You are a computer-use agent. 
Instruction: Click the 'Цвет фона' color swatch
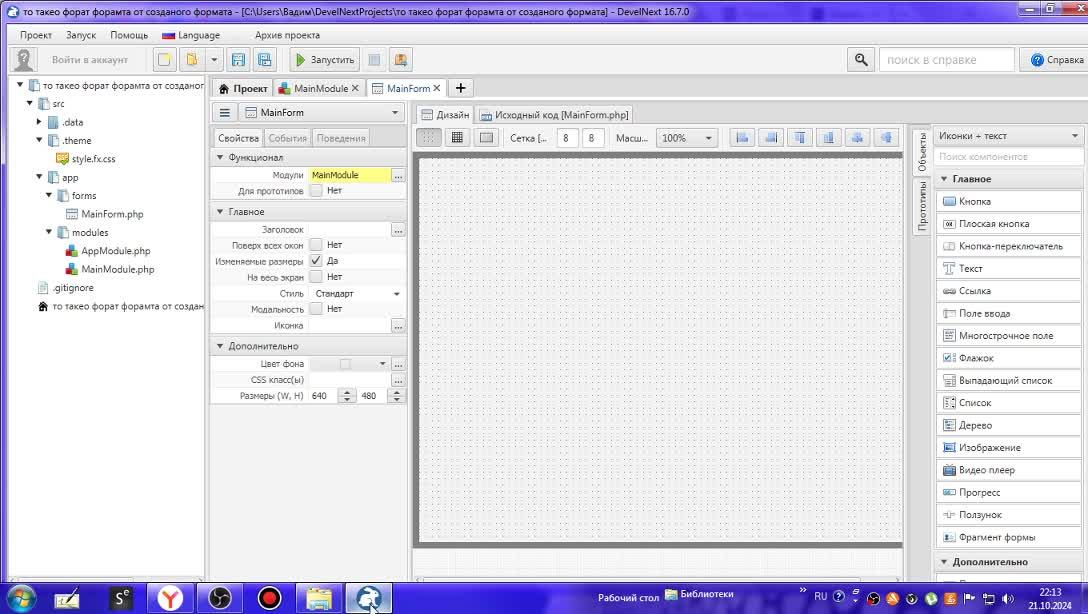point(346,364)
